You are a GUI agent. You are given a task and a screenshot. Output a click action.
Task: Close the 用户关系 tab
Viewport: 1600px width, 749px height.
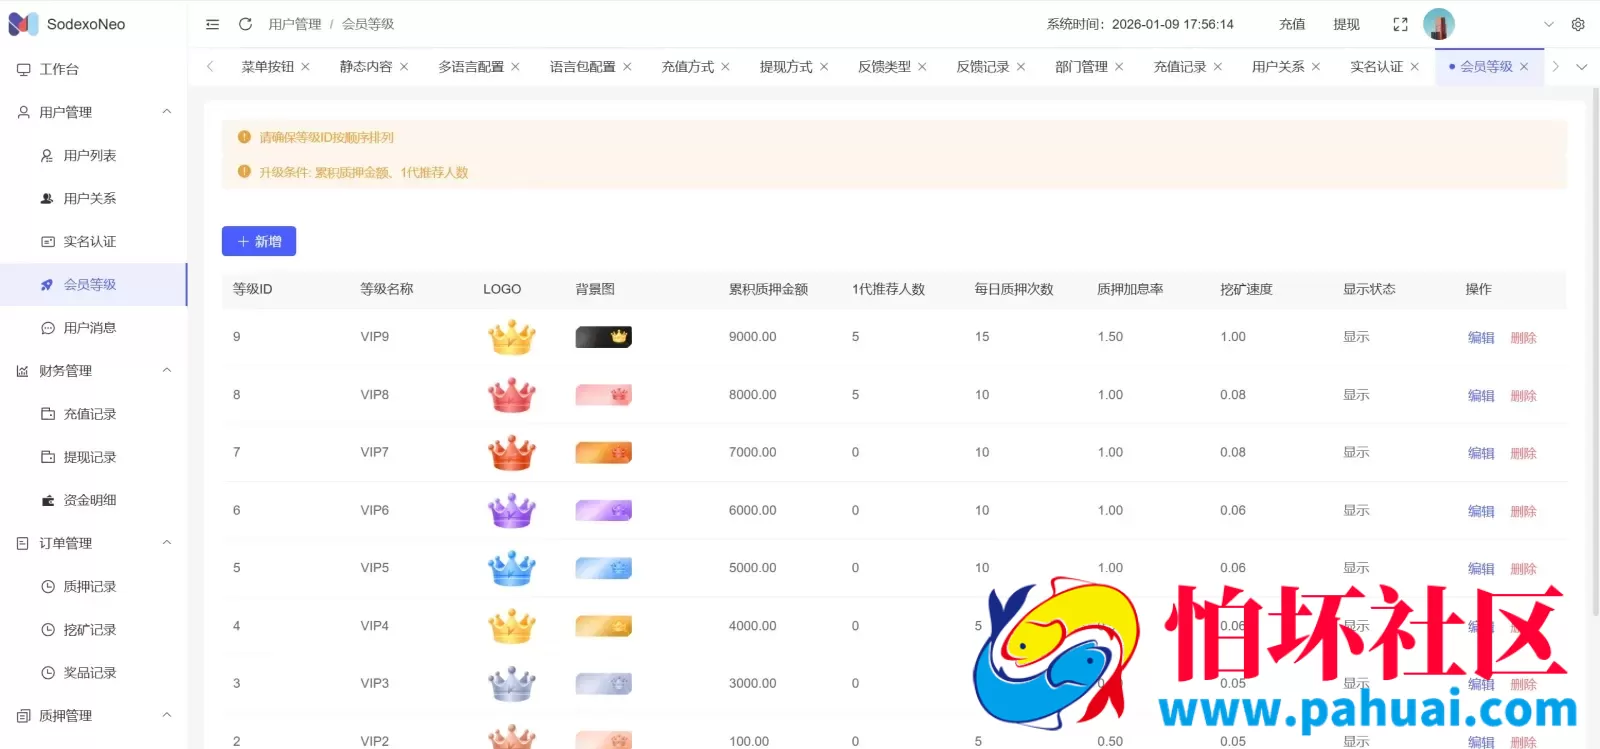click(1316, 67)
